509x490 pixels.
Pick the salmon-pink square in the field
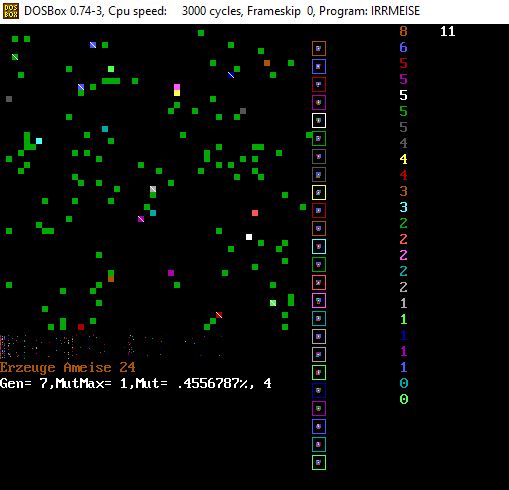click(255, 213)
